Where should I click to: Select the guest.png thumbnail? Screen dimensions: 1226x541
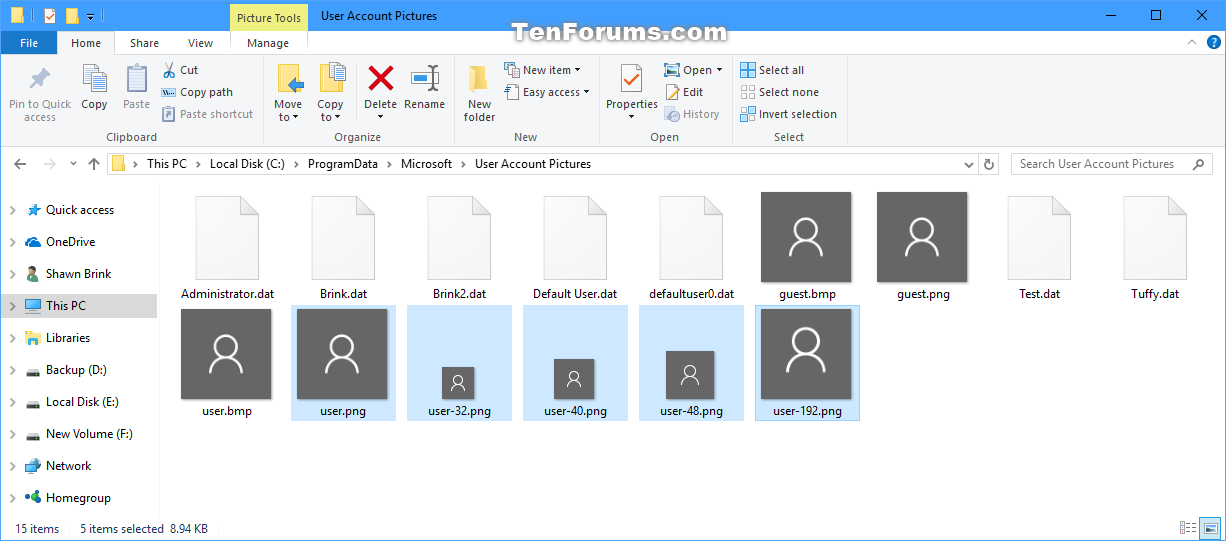point(922,238)
